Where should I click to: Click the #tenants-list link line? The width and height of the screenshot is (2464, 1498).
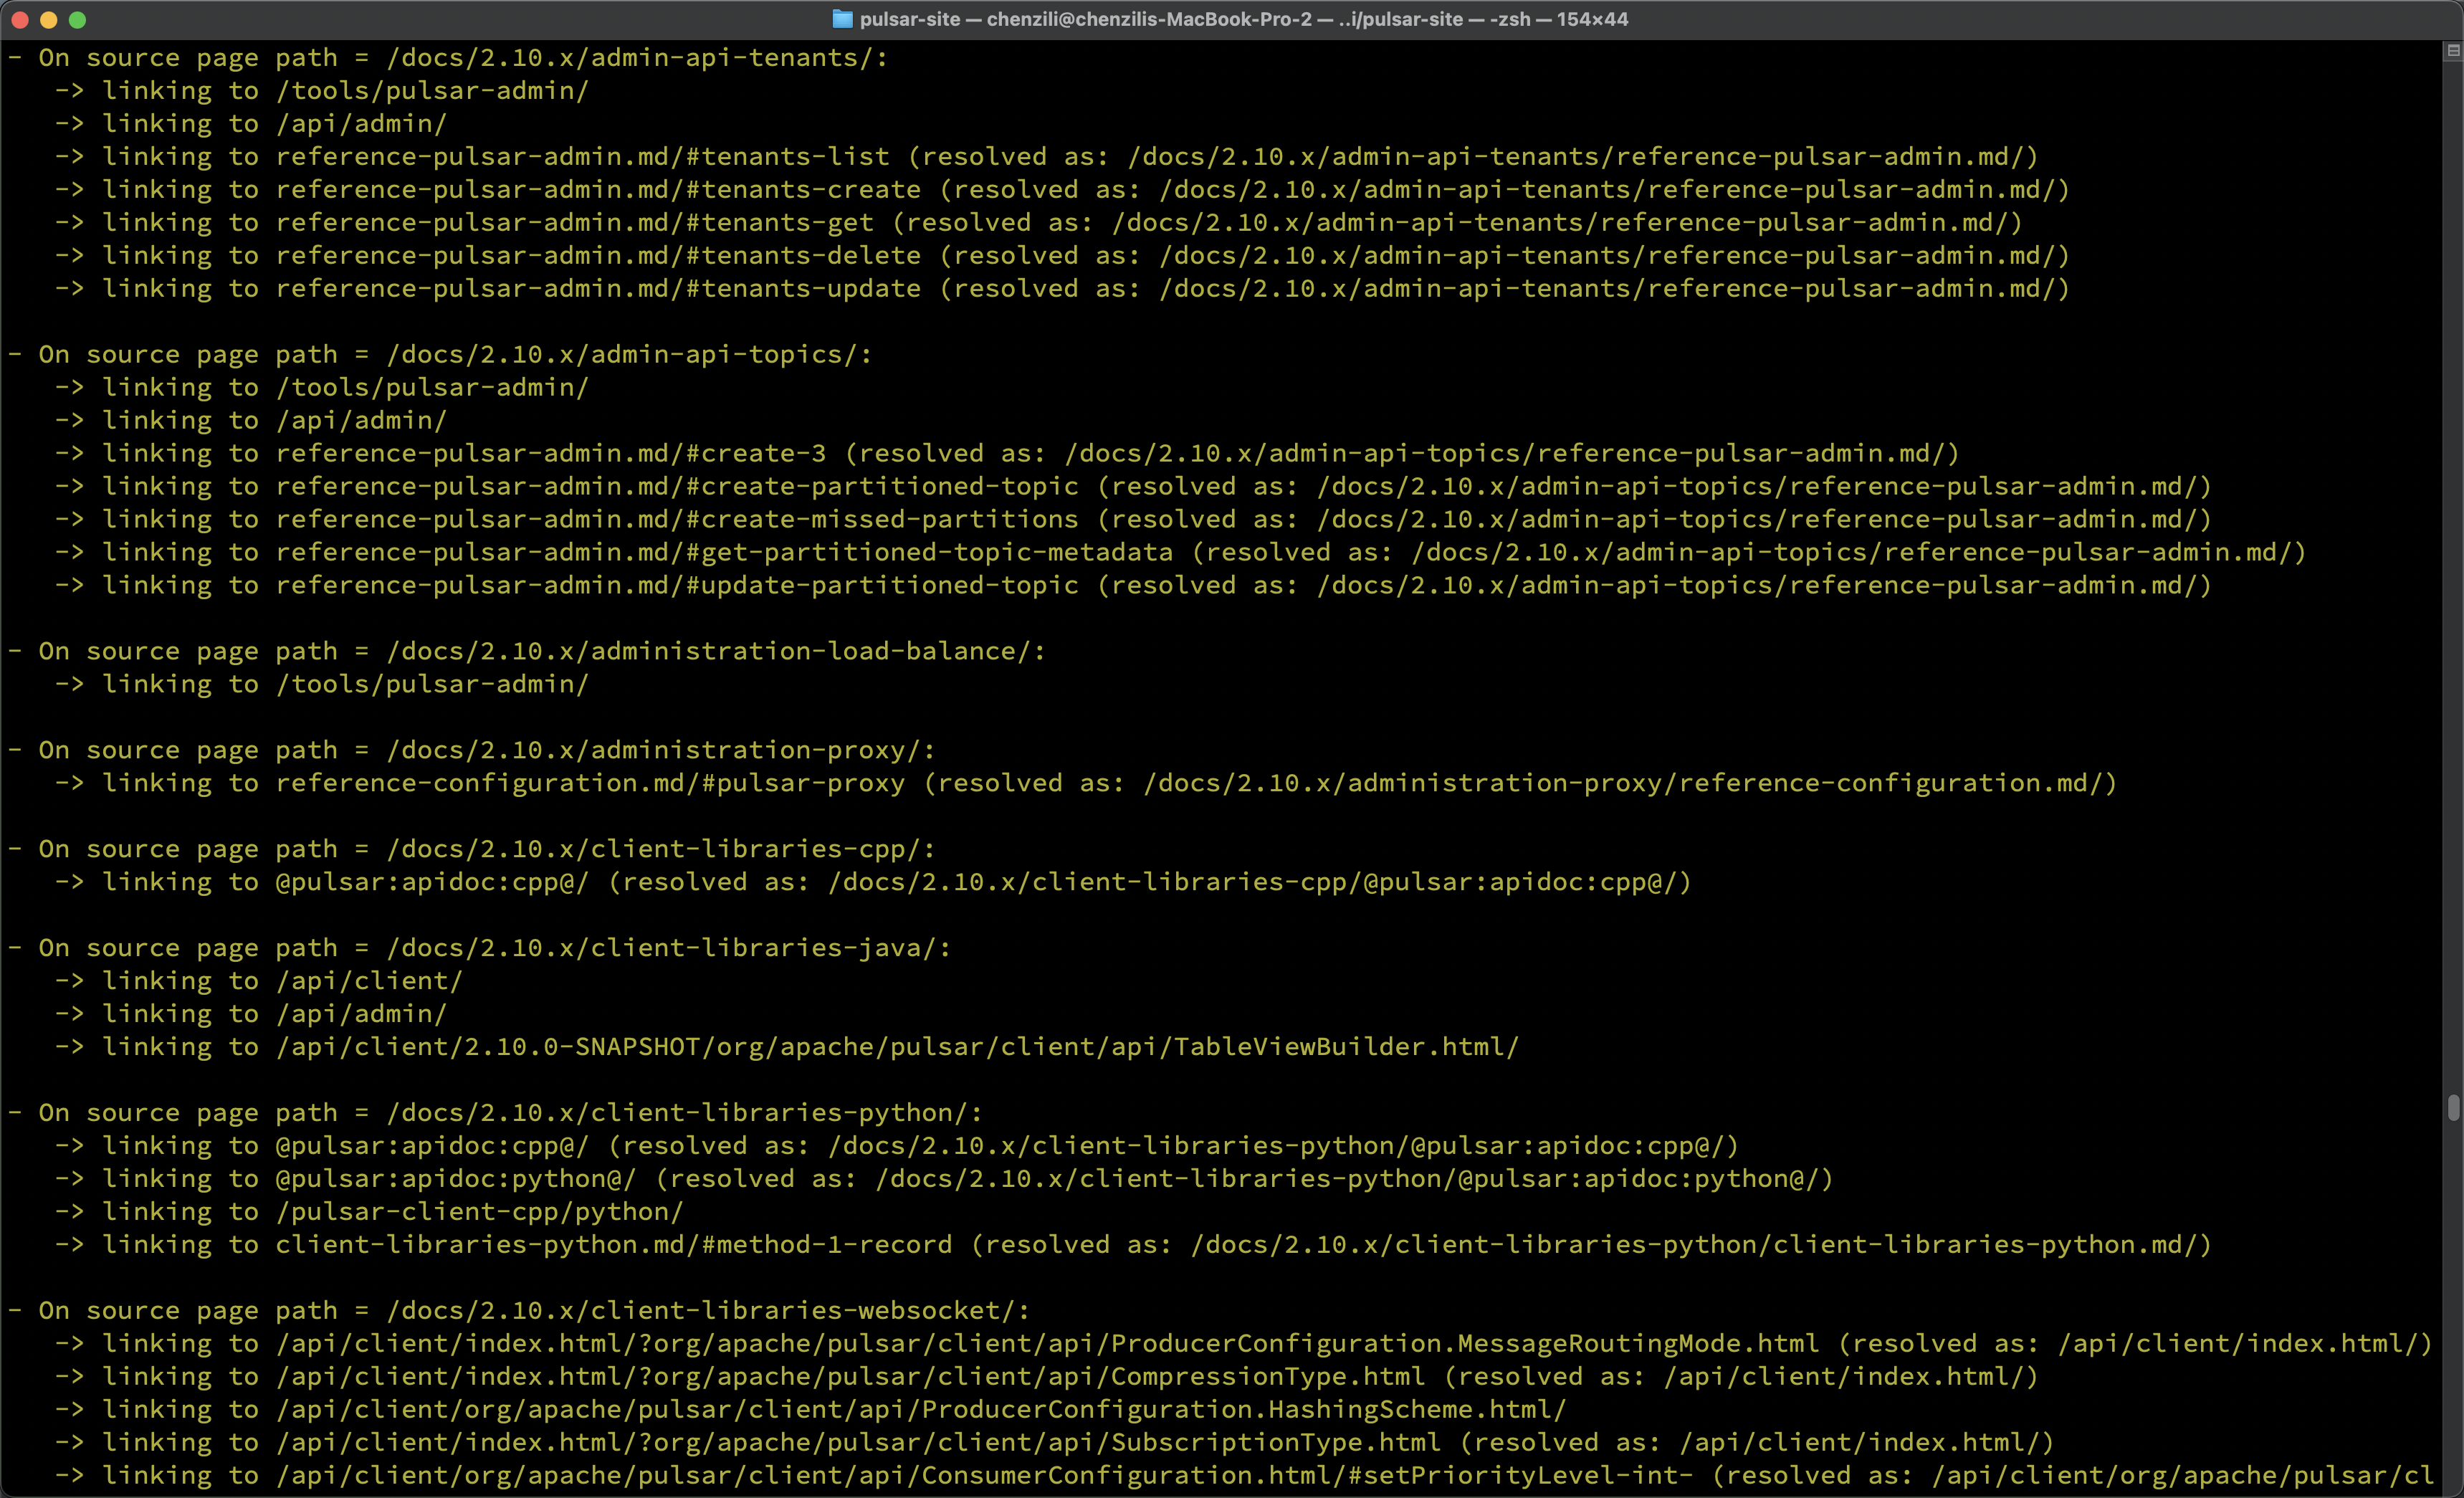[x=1046, y=157]
